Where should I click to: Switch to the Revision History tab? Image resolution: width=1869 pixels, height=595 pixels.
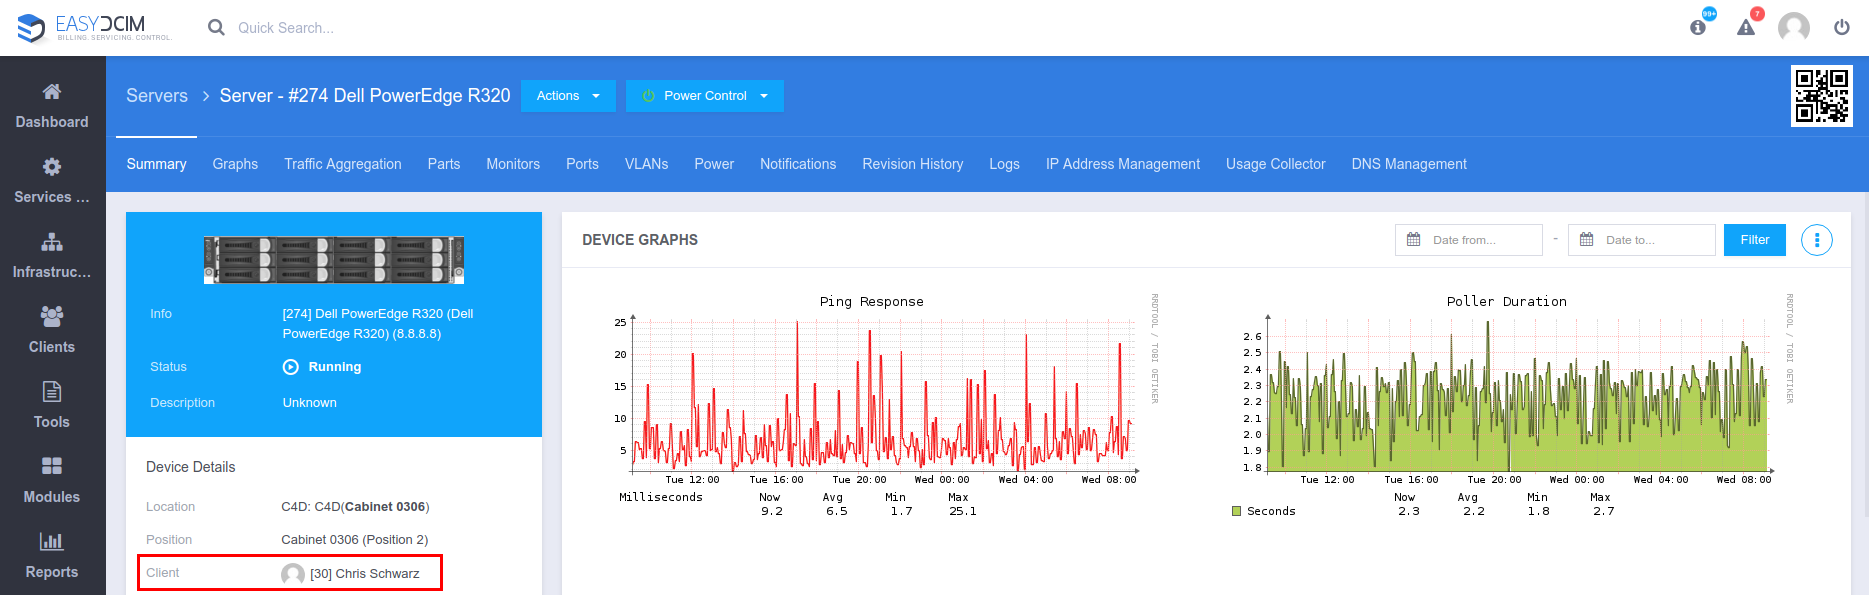click(913, 164)
